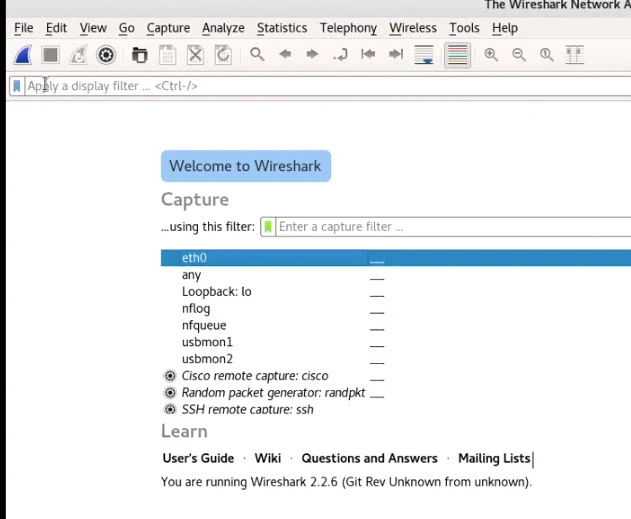Click the Welcome to Wireshark banner
The width and height of the screenshot is (631, 519).
[246, 166]
